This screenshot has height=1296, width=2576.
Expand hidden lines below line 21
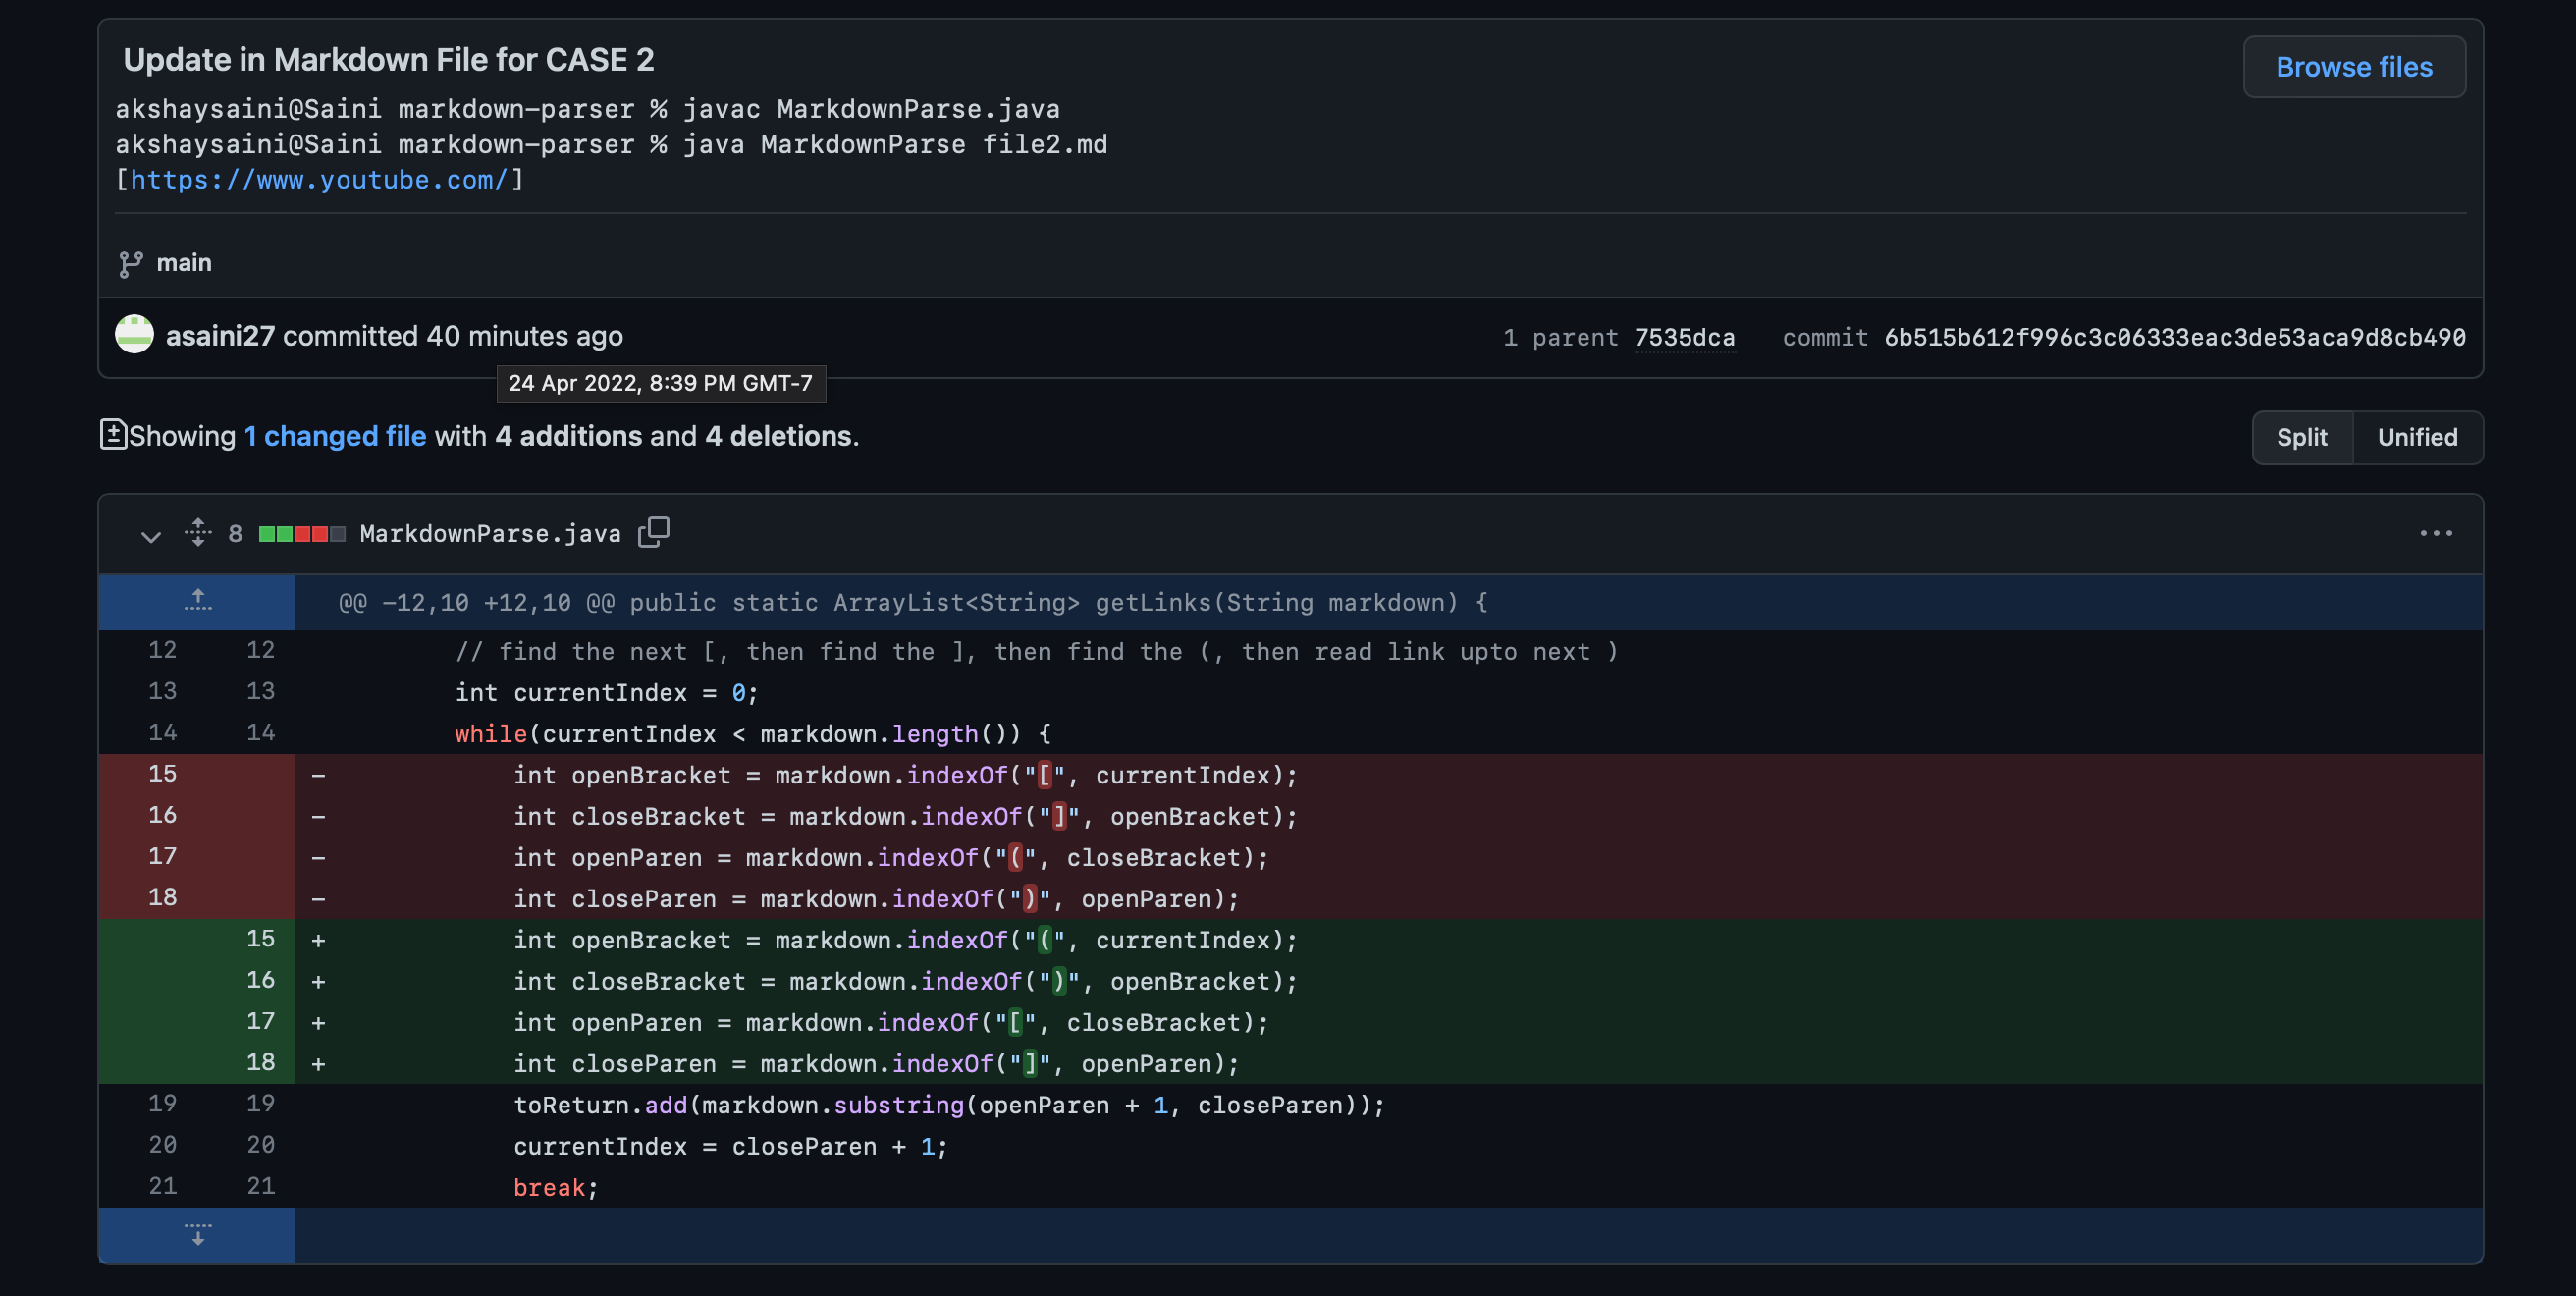pos(197,1235)
